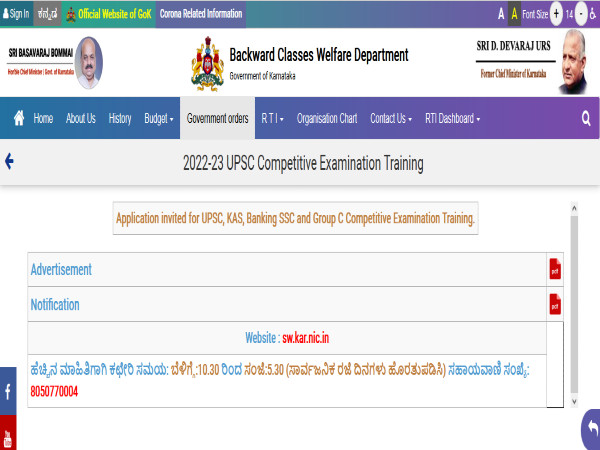Increase the font size with plus button
This screenshot has width=600, height=450.
tap(556, 14)
